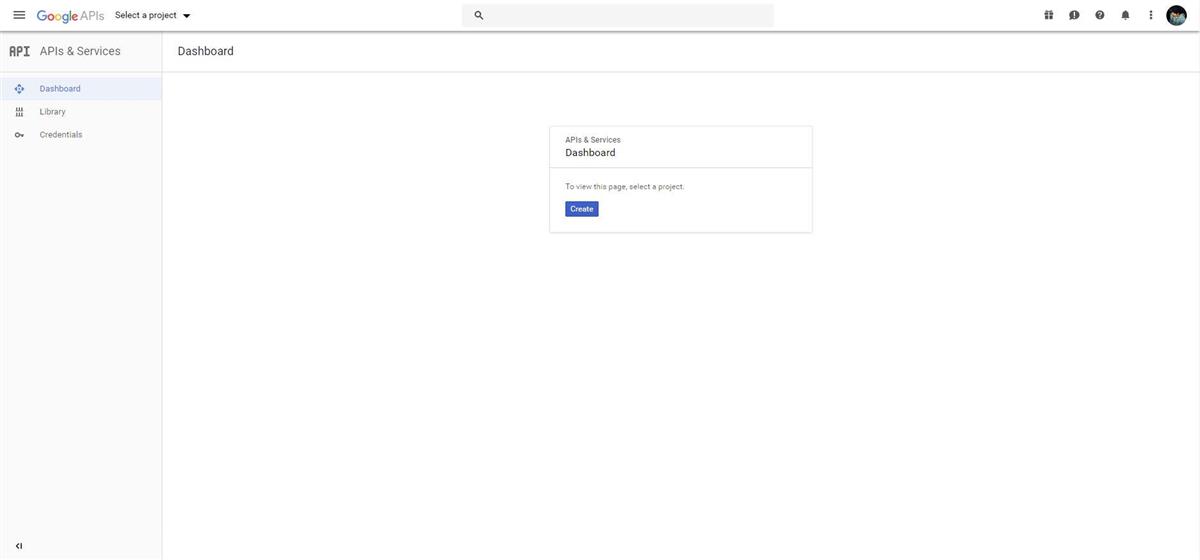The image size is (1200, 560).
Task: Open the help question mark icon
Action: coord(1100,15)
